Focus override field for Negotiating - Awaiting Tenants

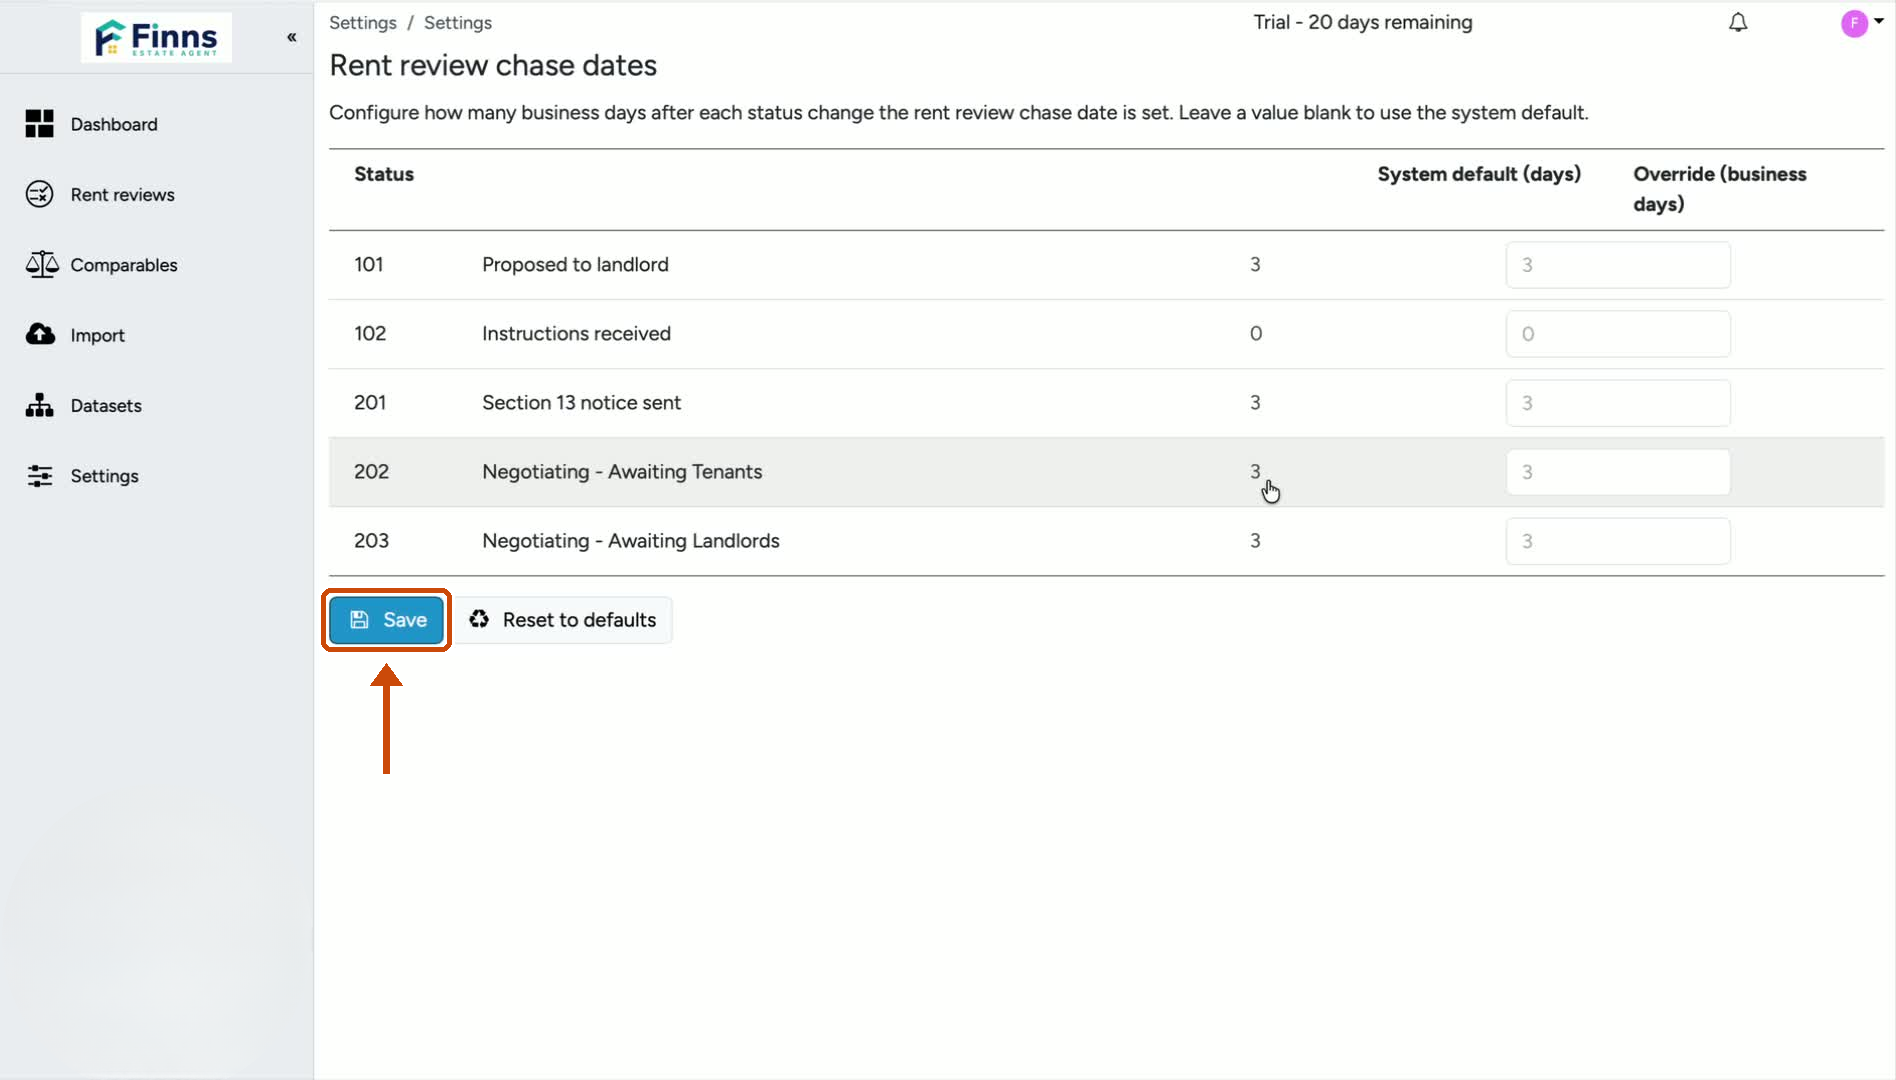pyautogui.click(x=1618, y=472)
